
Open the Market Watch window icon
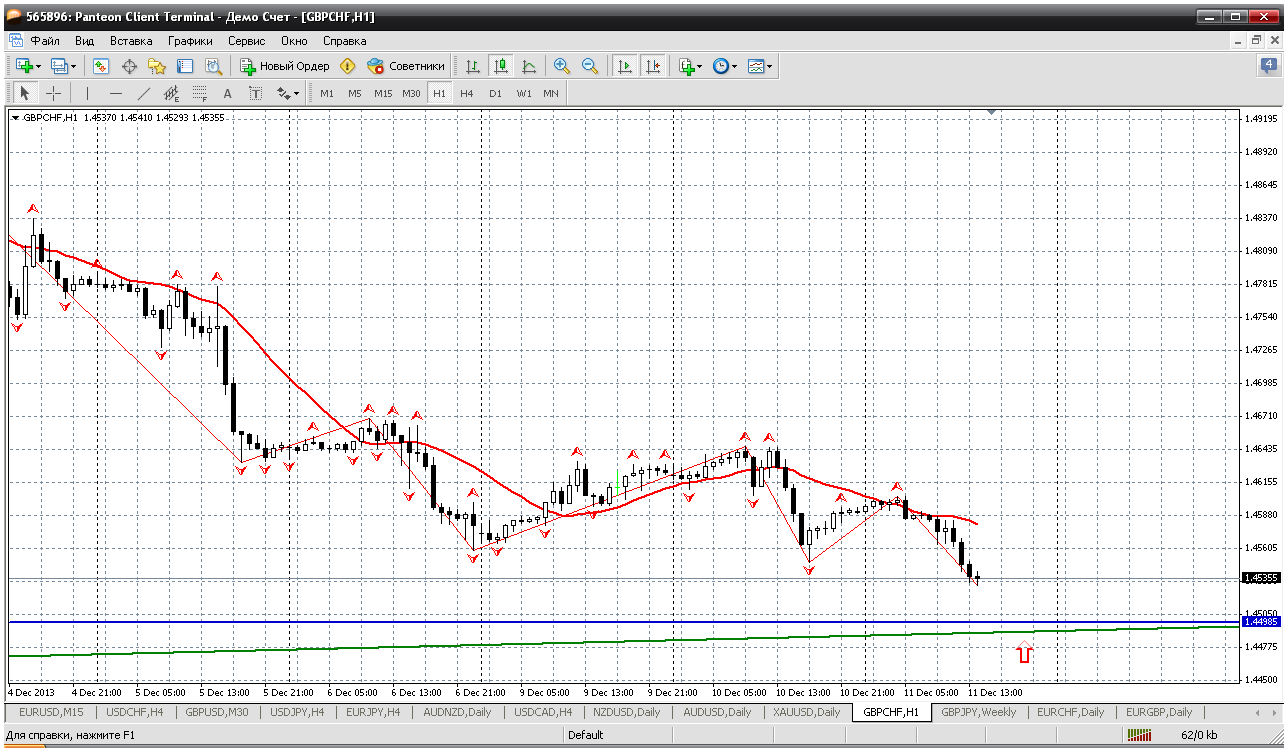coord(101,66)
